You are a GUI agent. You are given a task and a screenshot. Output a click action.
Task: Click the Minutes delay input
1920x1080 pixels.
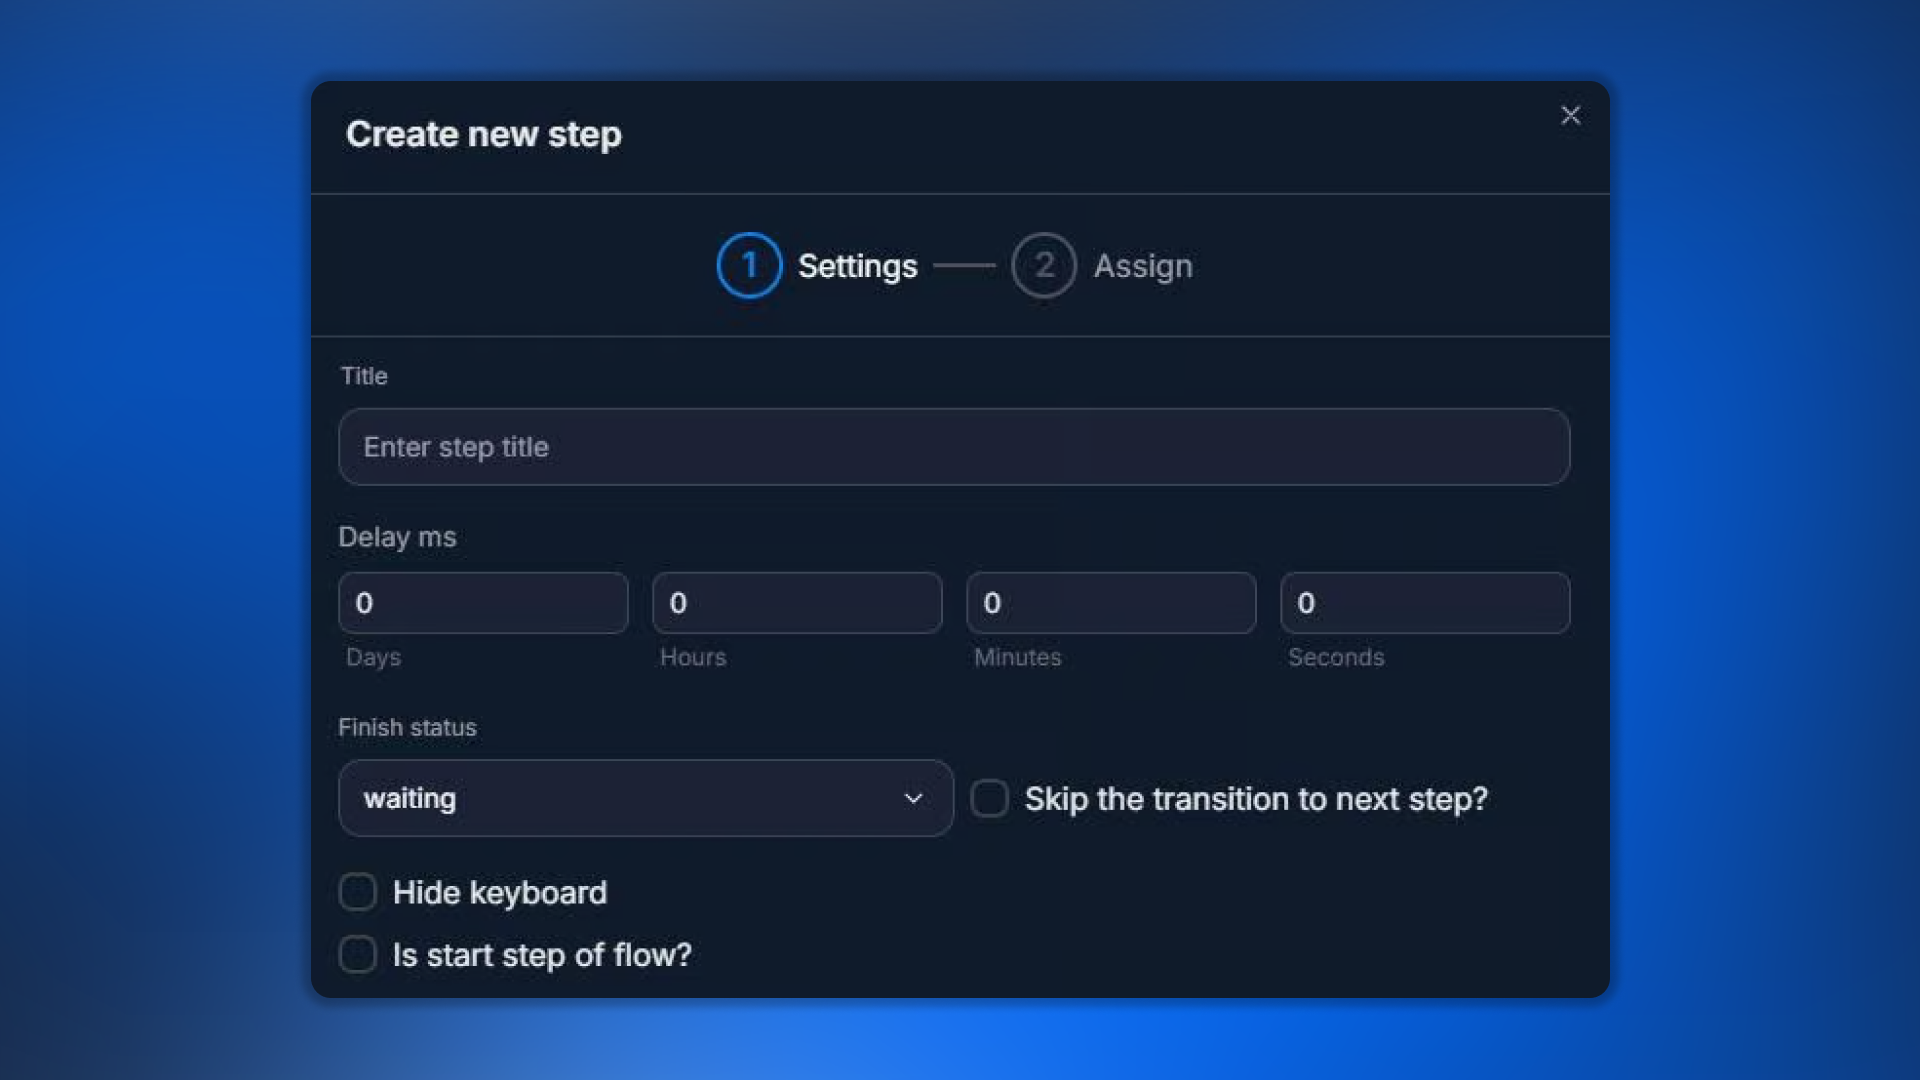click(x=1111, y=603)
